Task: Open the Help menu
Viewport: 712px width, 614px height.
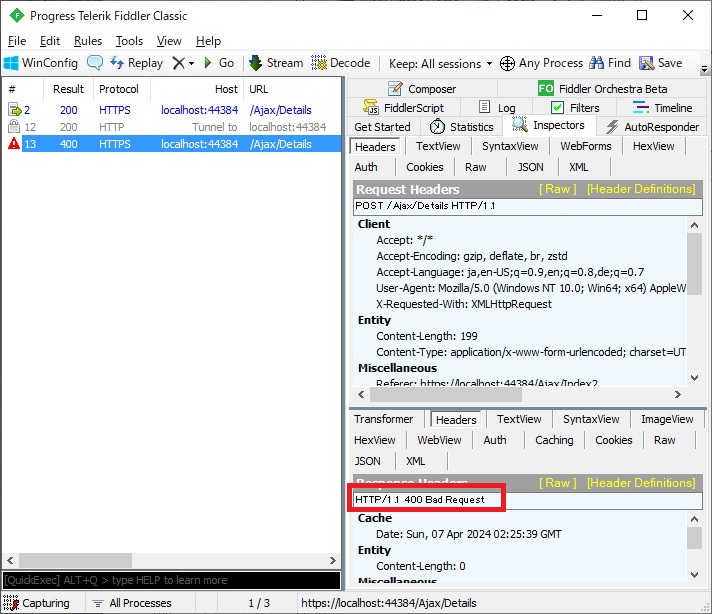Action: tap(208, 41)
